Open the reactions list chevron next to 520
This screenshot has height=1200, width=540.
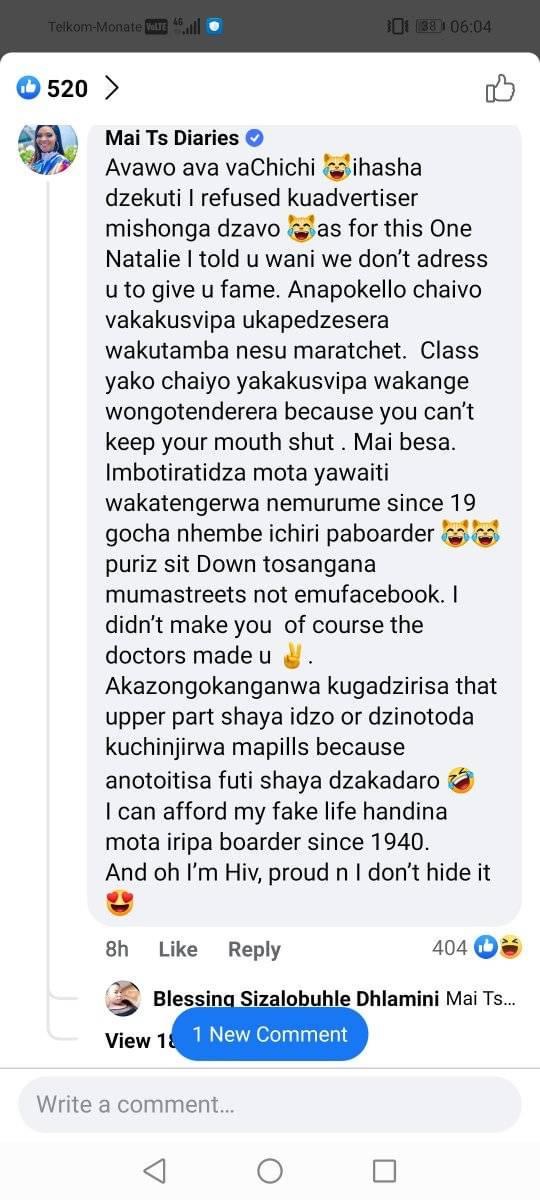(x=111, y=88)
